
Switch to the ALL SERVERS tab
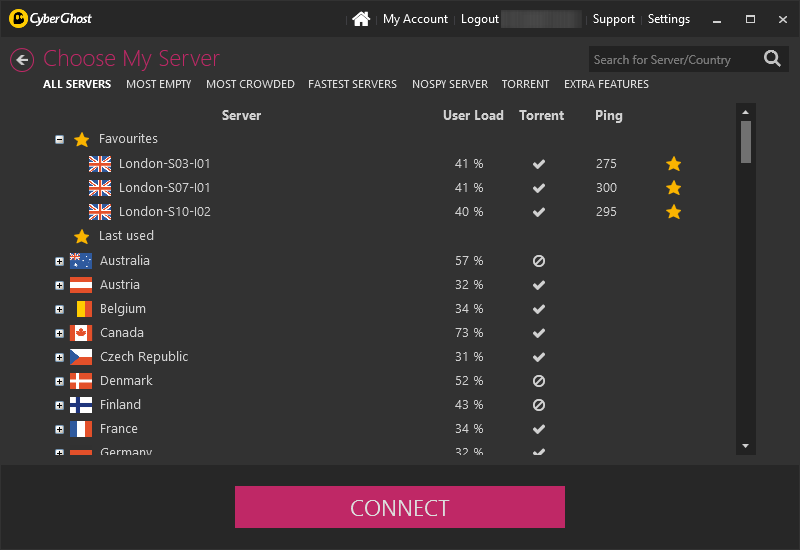coord(77,84)
